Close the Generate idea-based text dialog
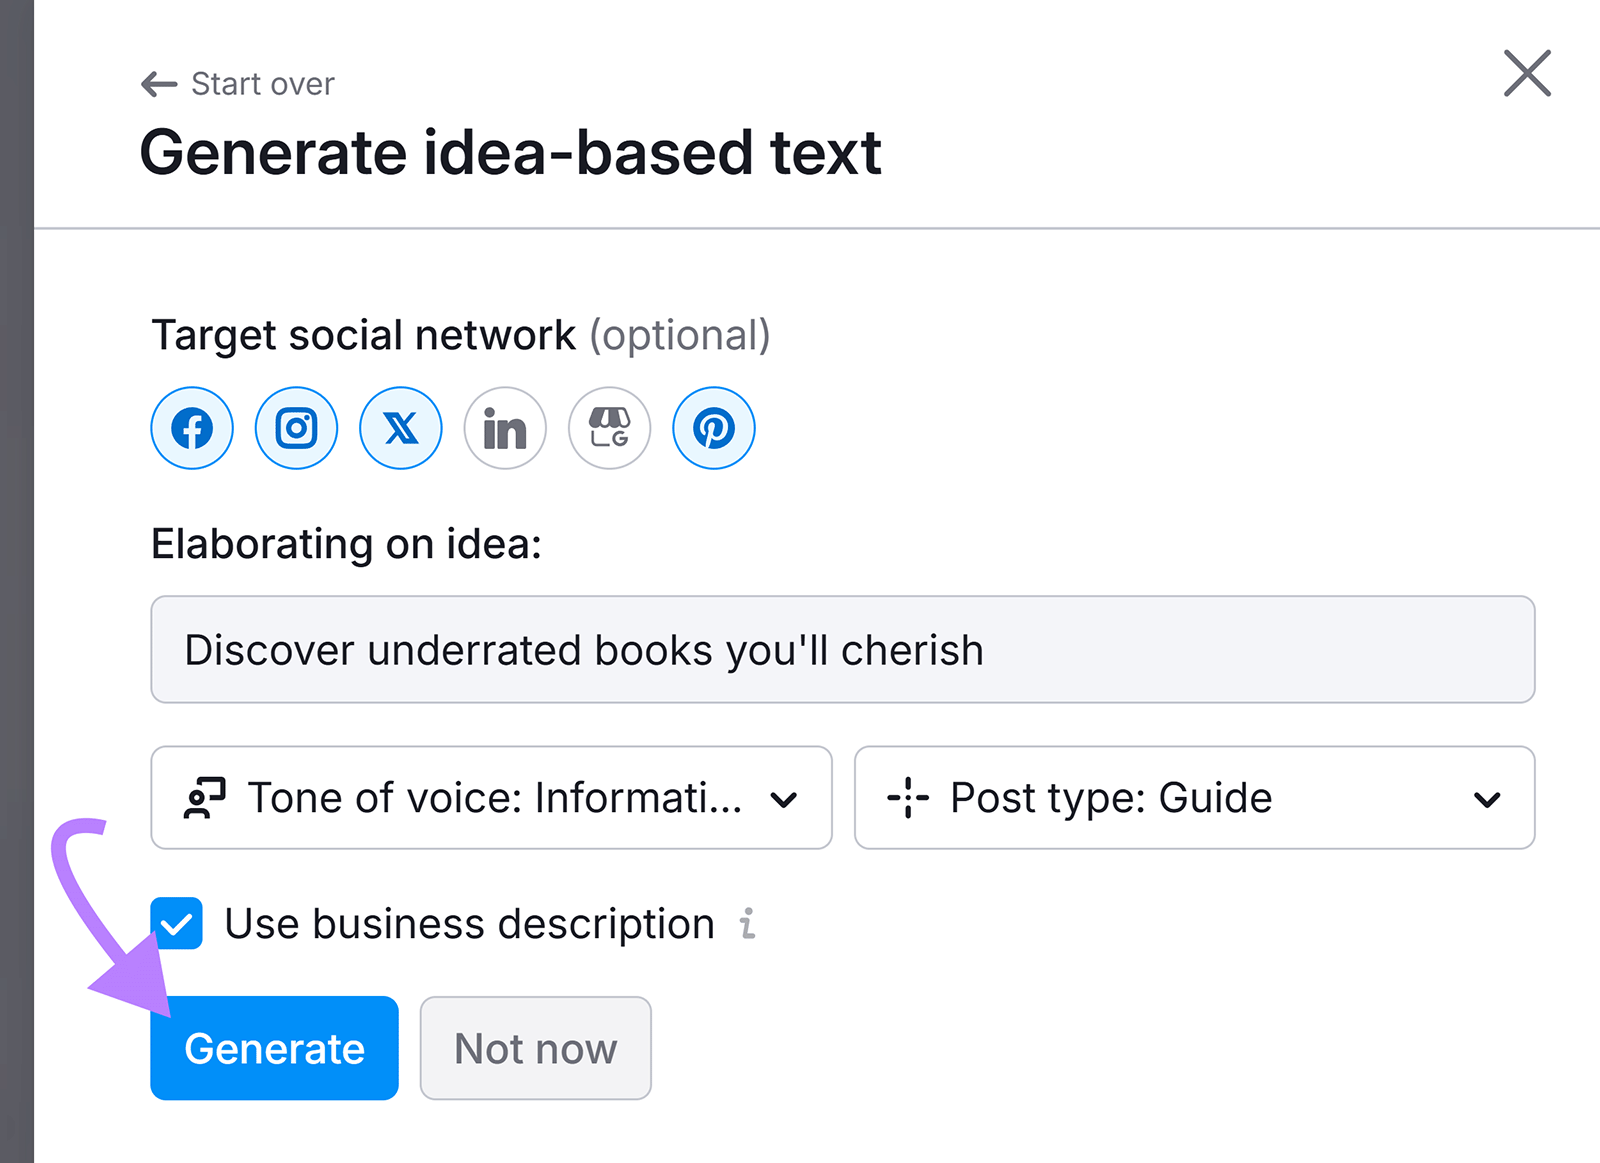Image resolution: width=1600 pixels, height=1163 pixels. pyautogui.click(x=1527, y=73)
